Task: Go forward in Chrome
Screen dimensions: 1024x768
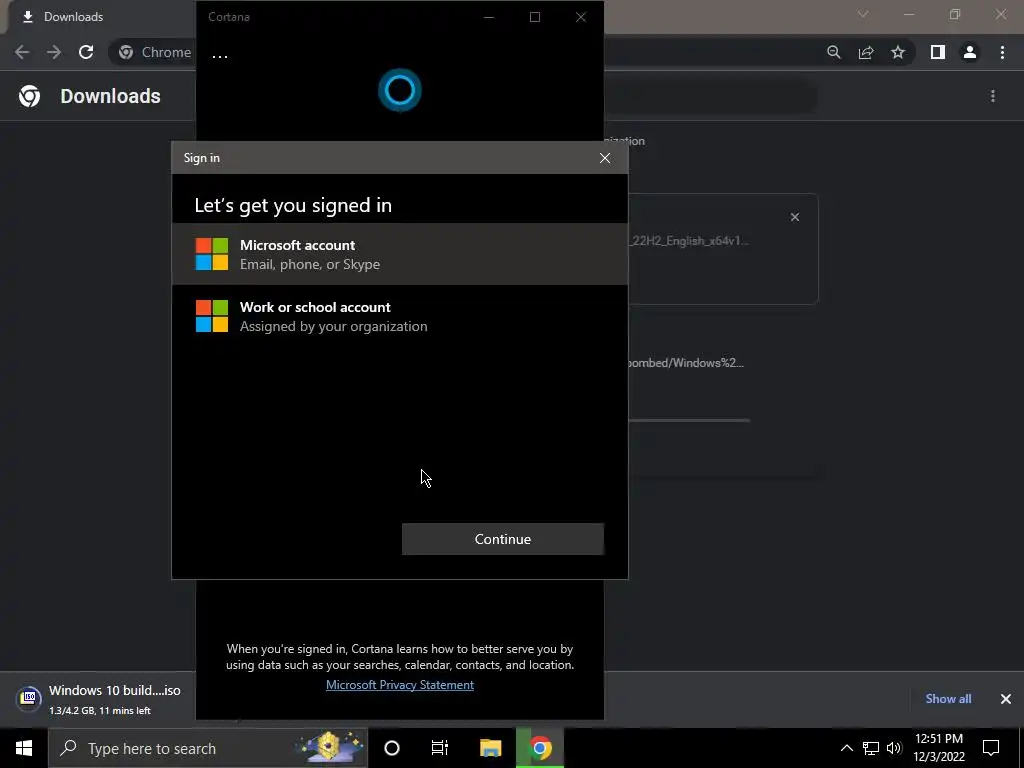Action: (54, 52)
